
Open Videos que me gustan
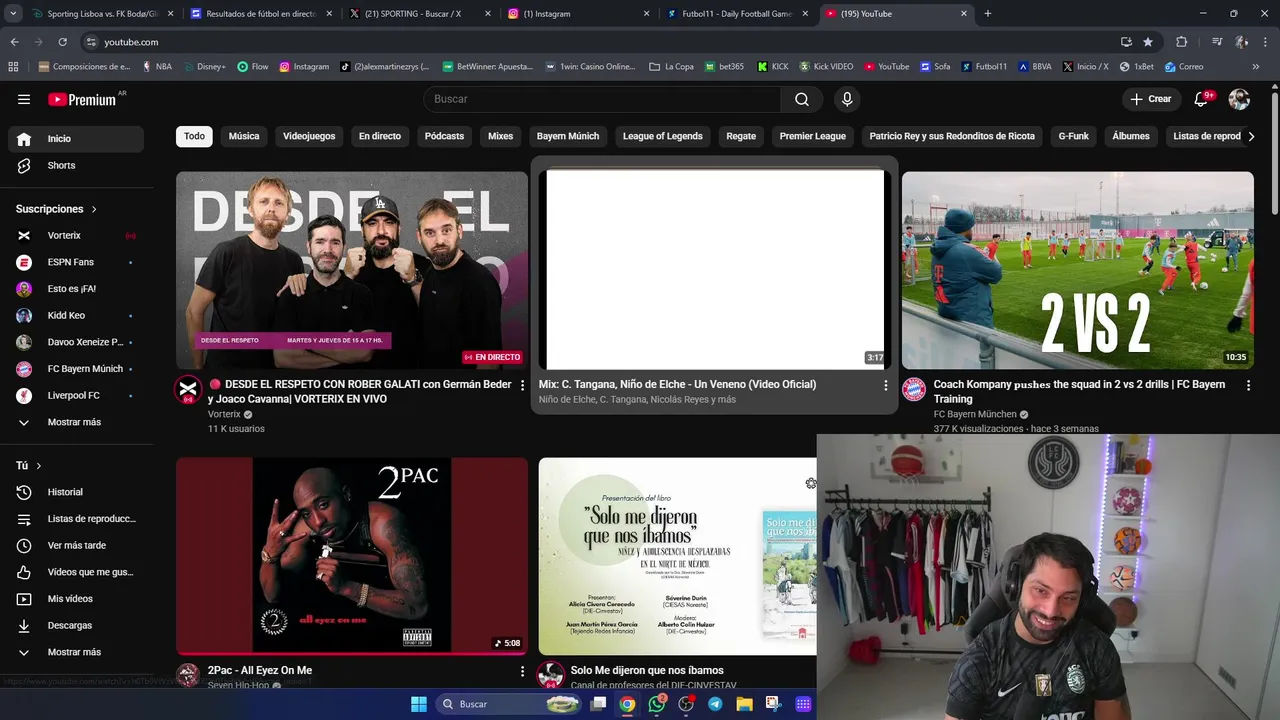[x=76, y=572]
